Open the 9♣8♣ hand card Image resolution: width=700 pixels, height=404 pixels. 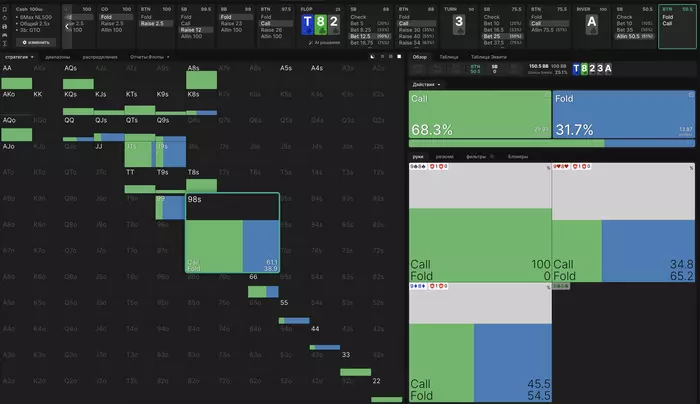(480, 222)
